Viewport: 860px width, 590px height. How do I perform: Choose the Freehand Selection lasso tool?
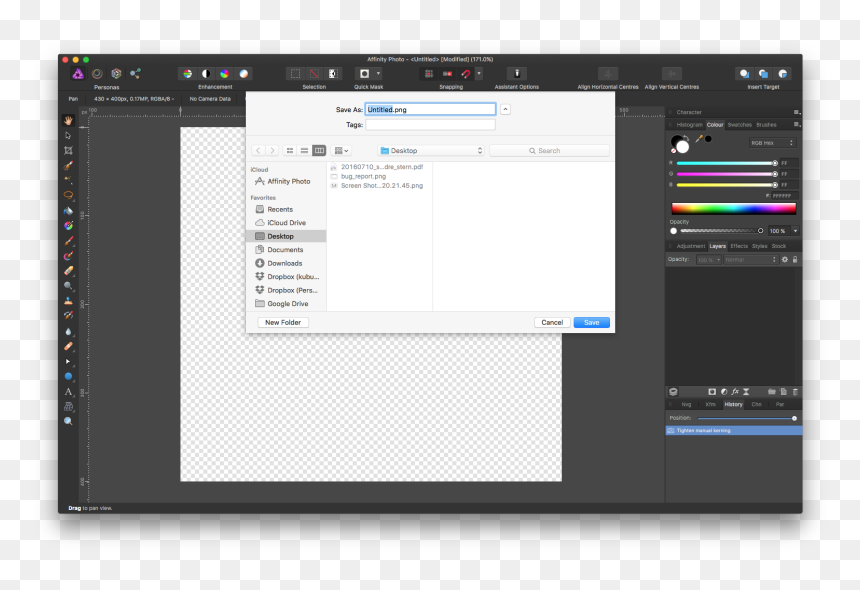pos(68,195)
